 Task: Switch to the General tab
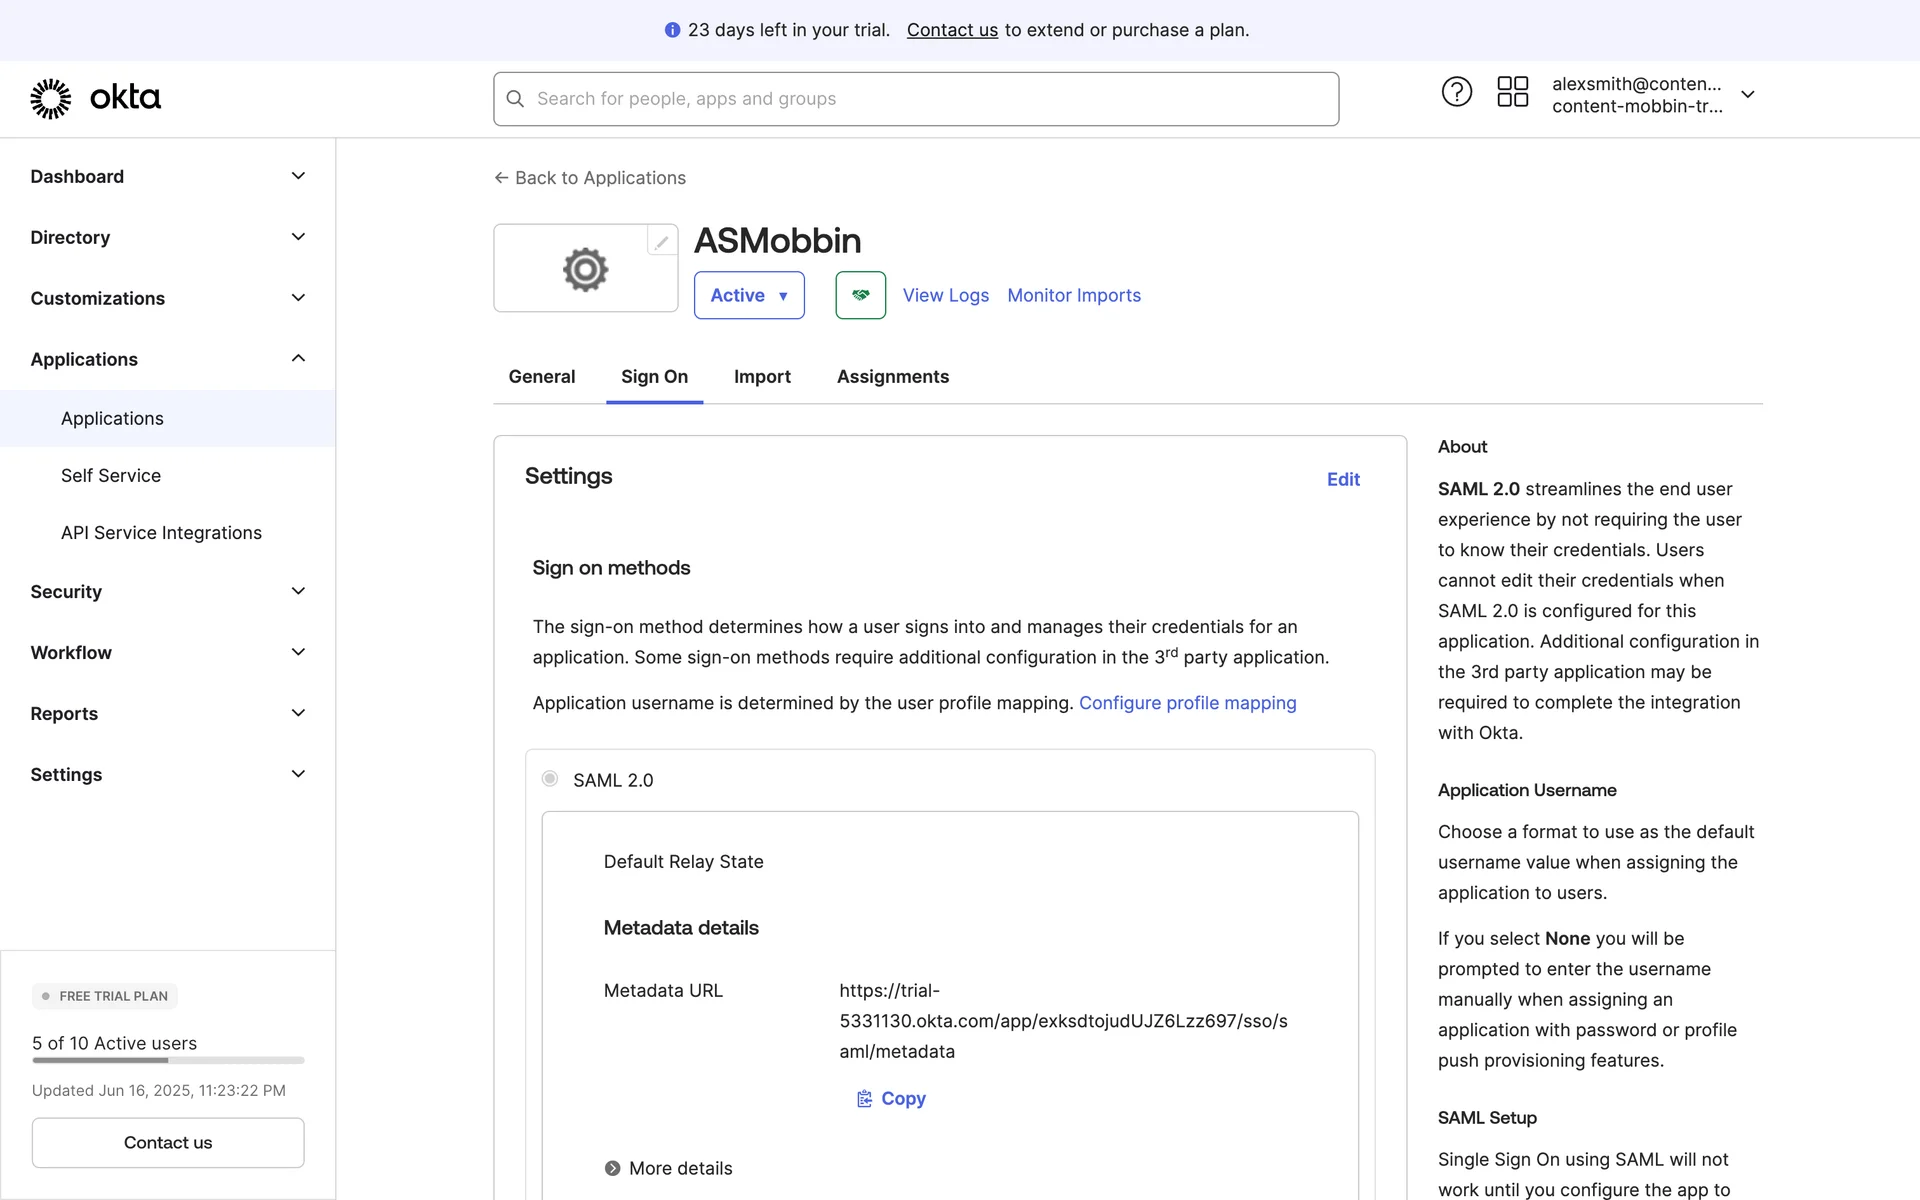pos(541,377)
